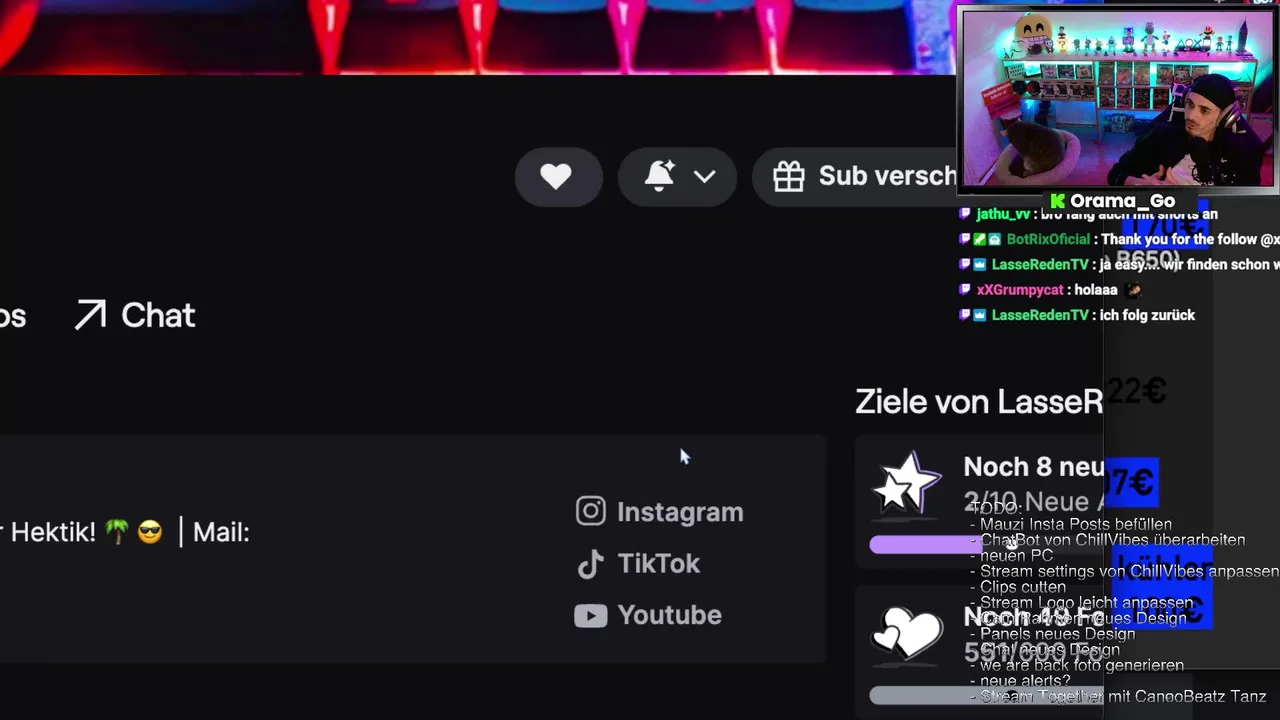Click the heart follow button
The height and width of the screenshot is (720, 1280).
pyautogui.click(x=558, y=177)
